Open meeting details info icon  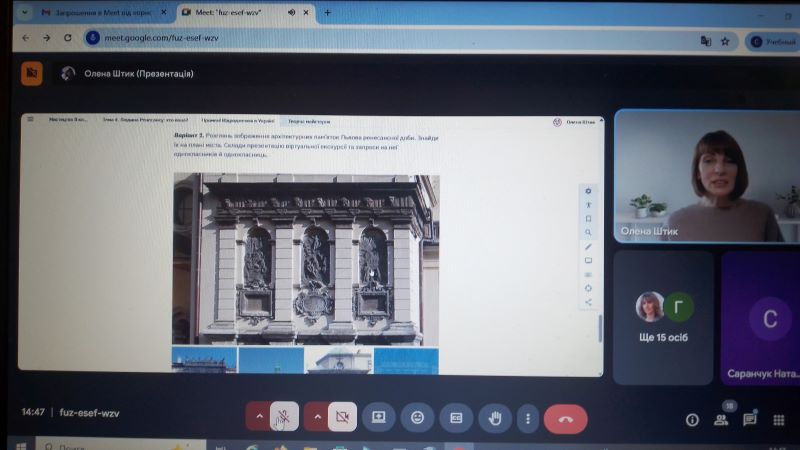coord(691,420)
